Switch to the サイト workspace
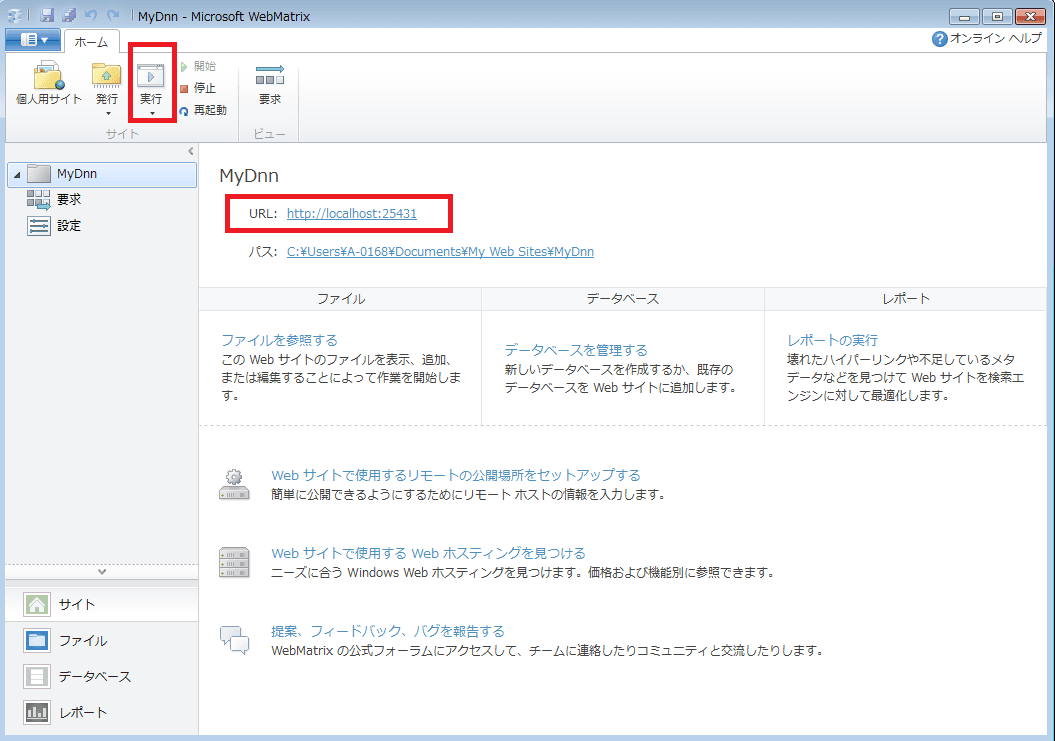1055x741 pixels. click(x=102, y=604)
